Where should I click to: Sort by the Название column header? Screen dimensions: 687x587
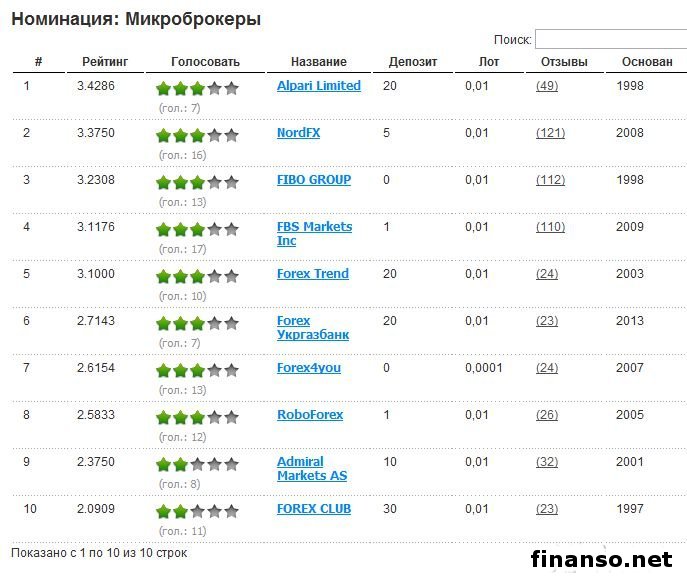[x=319, y=62]
